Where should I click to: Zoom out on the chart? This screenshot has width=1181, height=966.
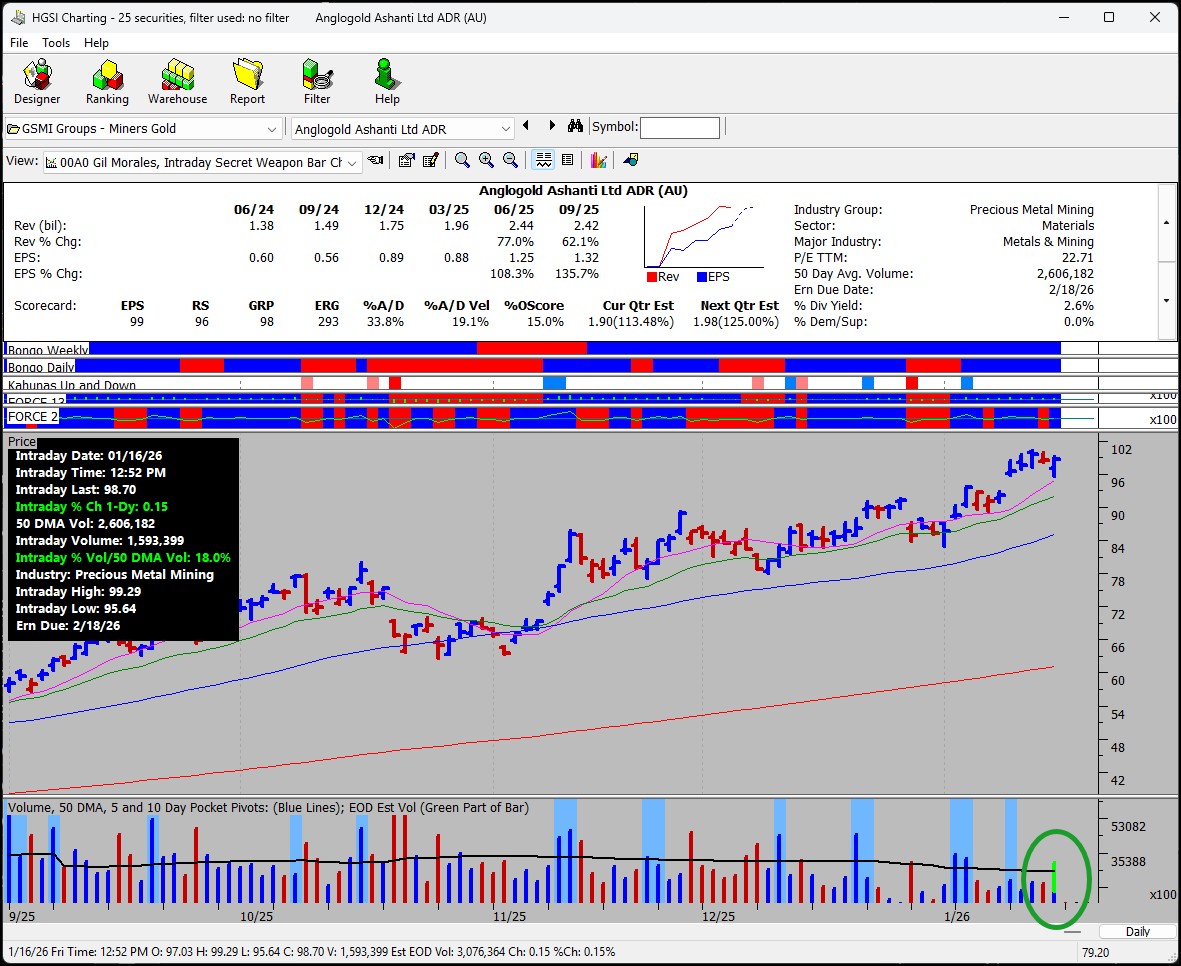(510, 161)
